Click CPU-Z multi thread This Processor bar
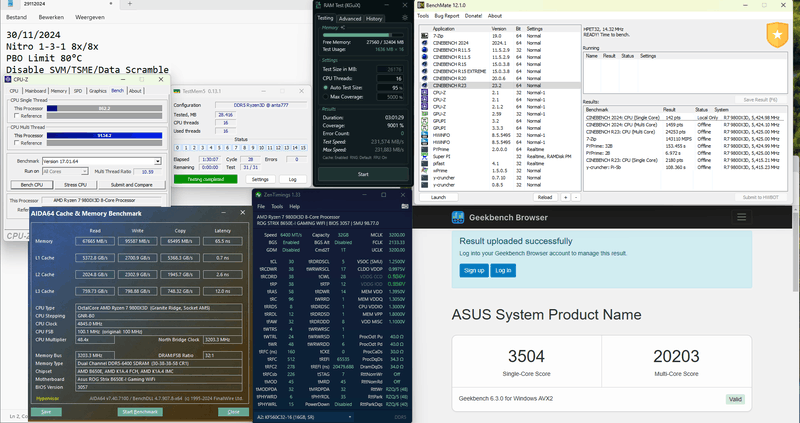 point(104,135)
